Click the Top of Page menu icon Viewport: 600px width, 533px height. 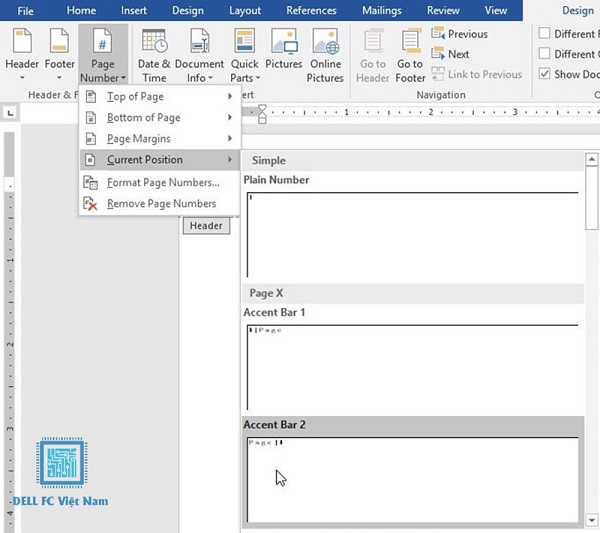click(x=91, y=96)
